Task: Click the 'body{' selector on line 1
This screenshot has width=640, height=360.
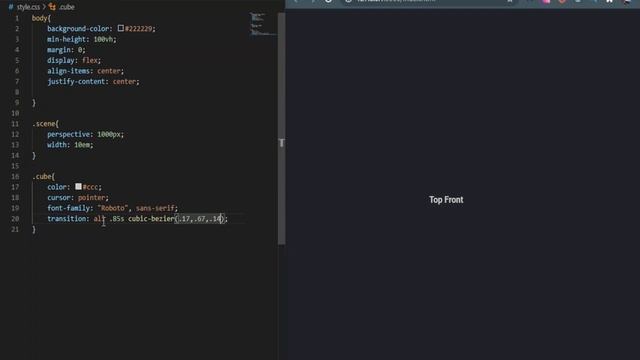Action: (41, 18)
